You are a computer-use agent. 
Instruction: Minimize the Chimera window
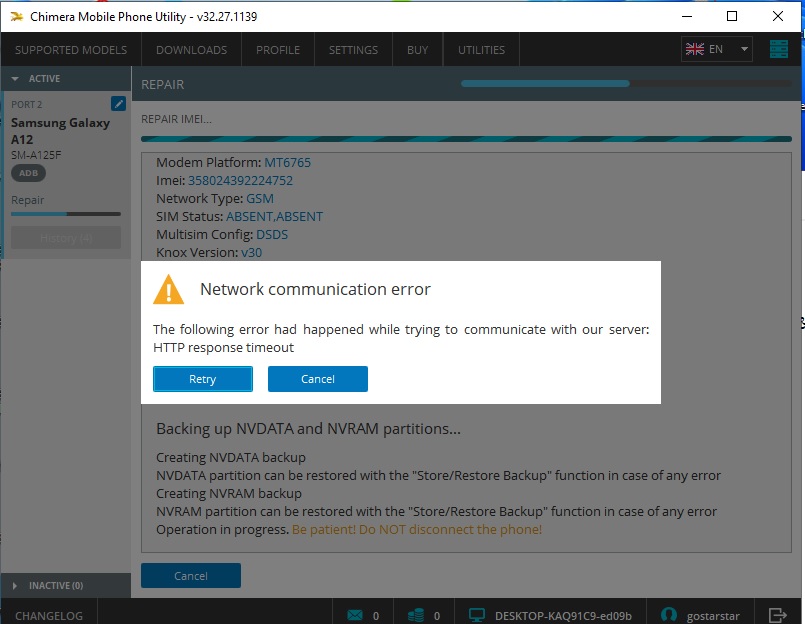pos(687,16)
